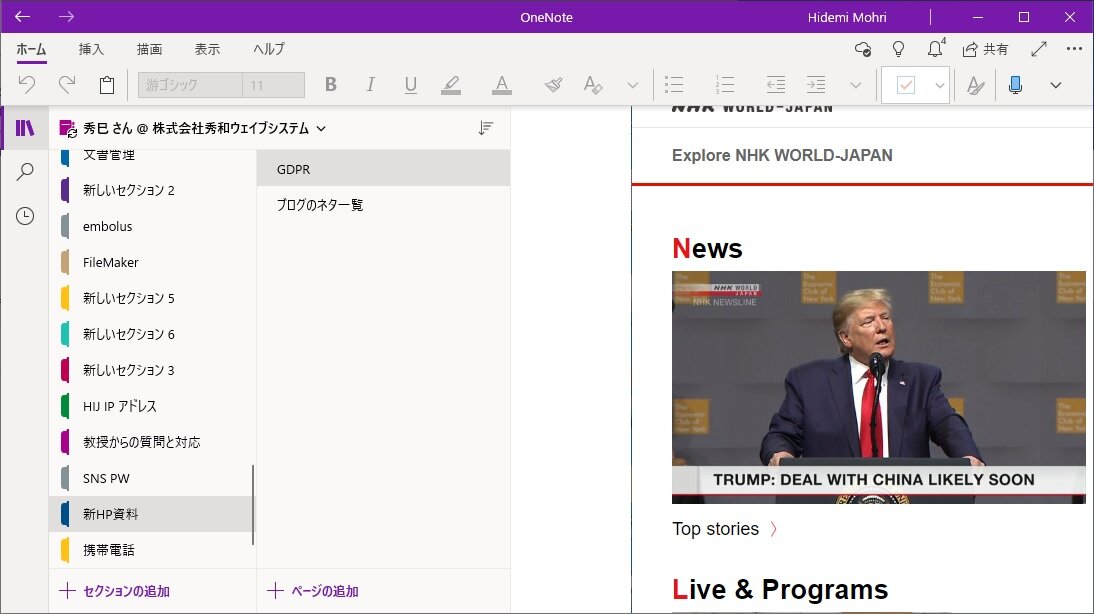Click the bulleted list icon
The width and height of the screenshot is (1094, 614).
pyautogui.click(x=674, y=85)
